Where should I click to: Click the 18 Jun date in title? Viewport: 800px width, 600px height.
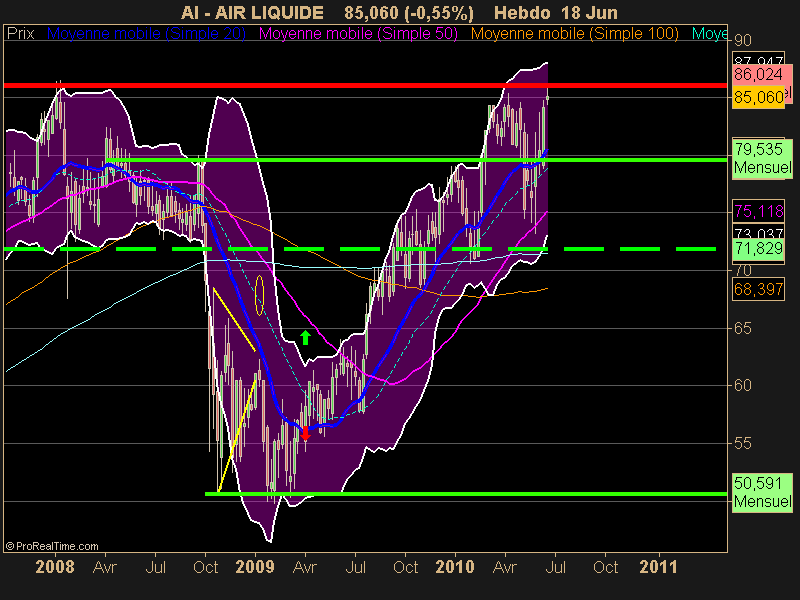coord(589,12)
